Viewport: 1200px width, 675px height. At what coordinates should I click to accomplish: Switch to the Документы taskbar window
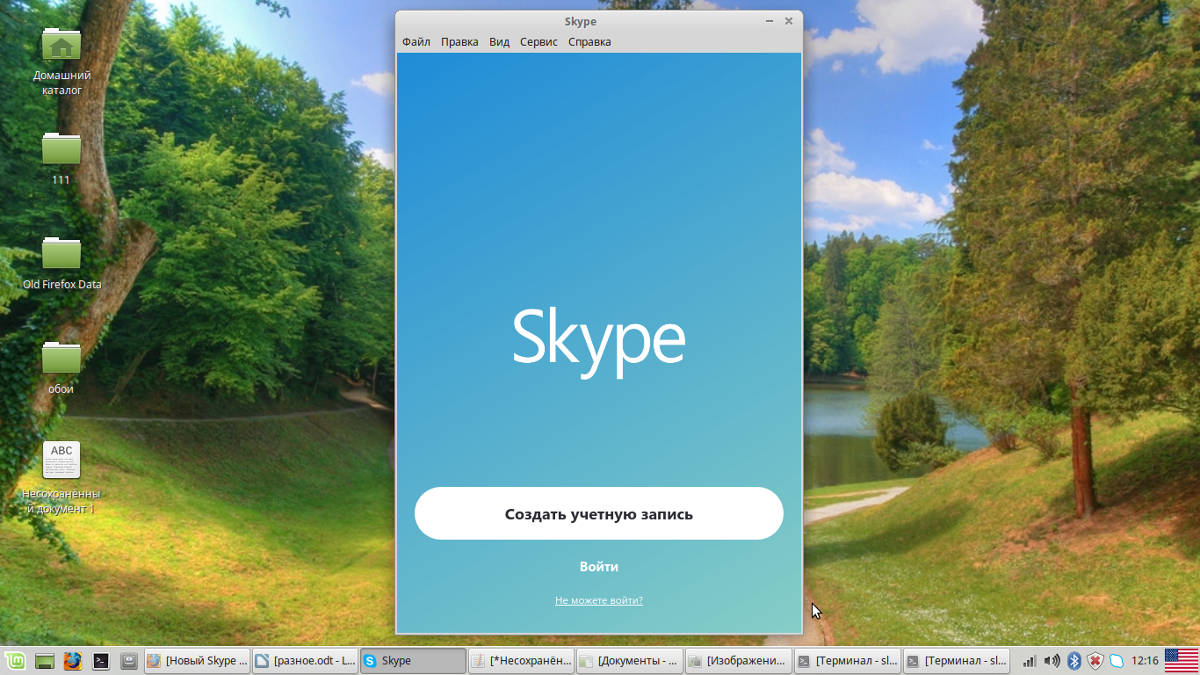[x=629, y=661]
